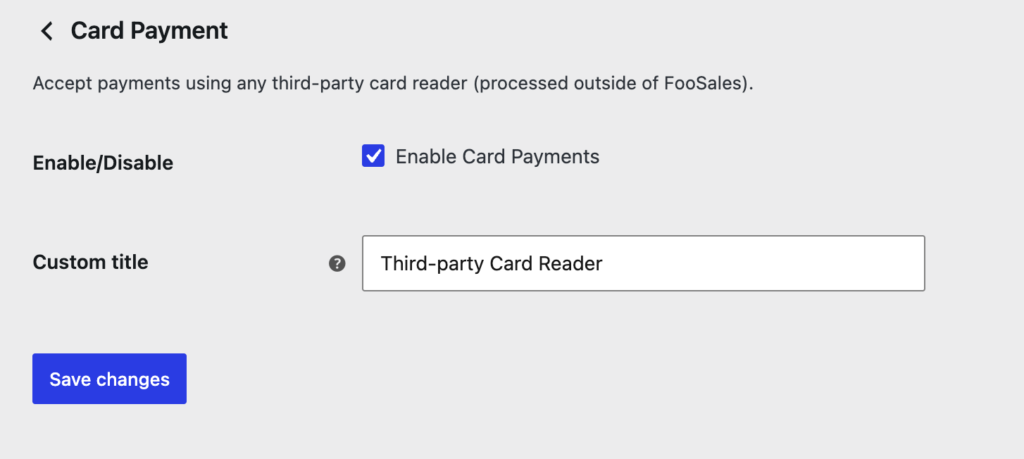Image resolution: width=1024 pixels, height=459 pixels.
Task: Show tooltip for Custom title help icon
Action: coord(337,263)
